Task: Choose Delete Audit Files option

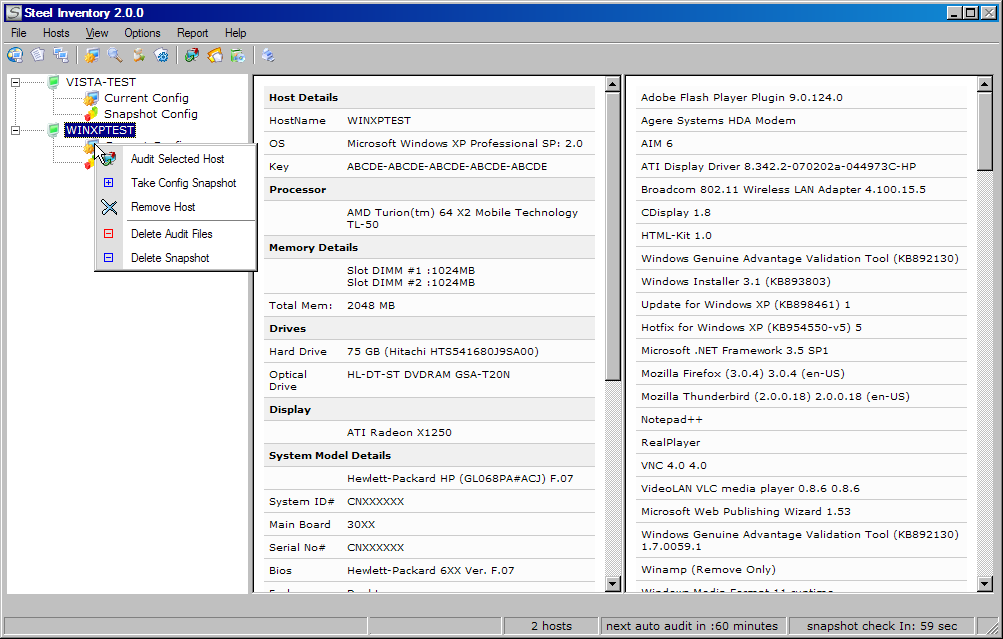Action: (171, 234)
